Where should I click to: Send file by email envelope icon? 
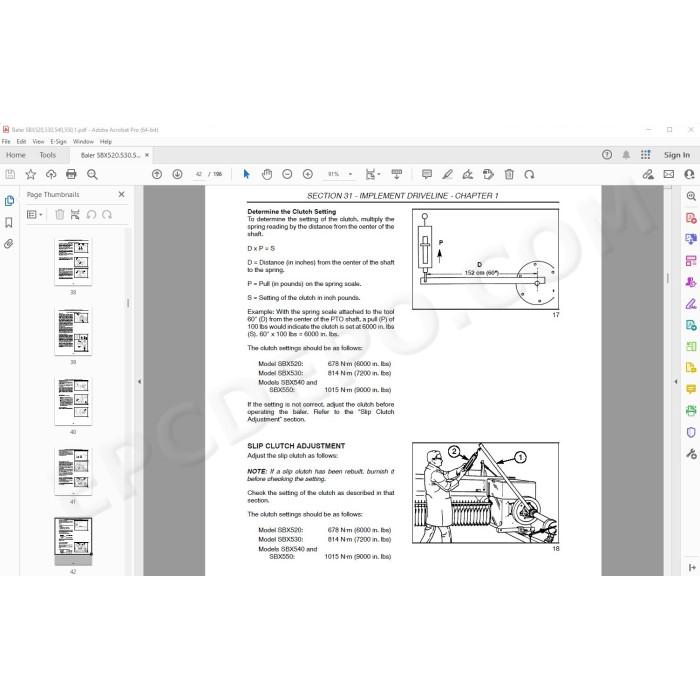(669, 174)
